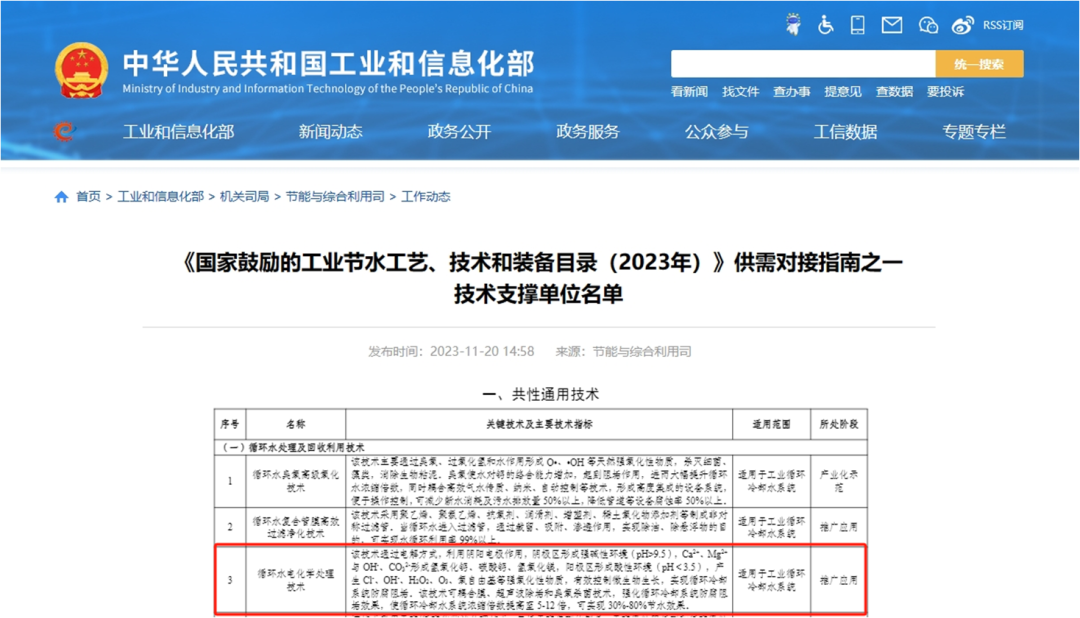This screenshot has height=618, width=1080.
Task: Open the 看新闻 quick link
Action: coord(689,92)
